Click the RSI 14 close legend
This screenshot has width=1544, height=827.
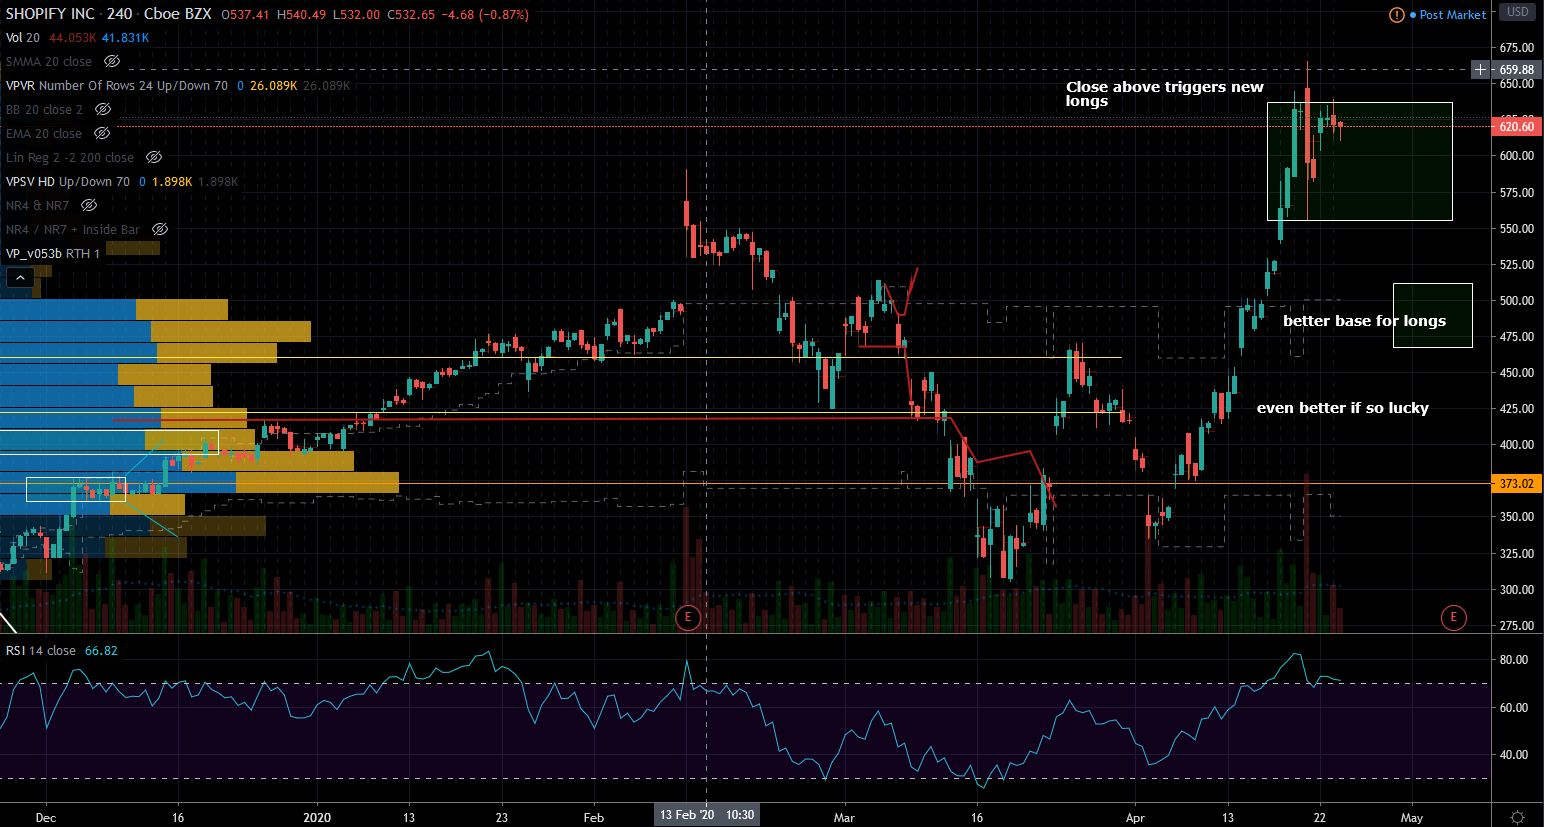[41, 651]
